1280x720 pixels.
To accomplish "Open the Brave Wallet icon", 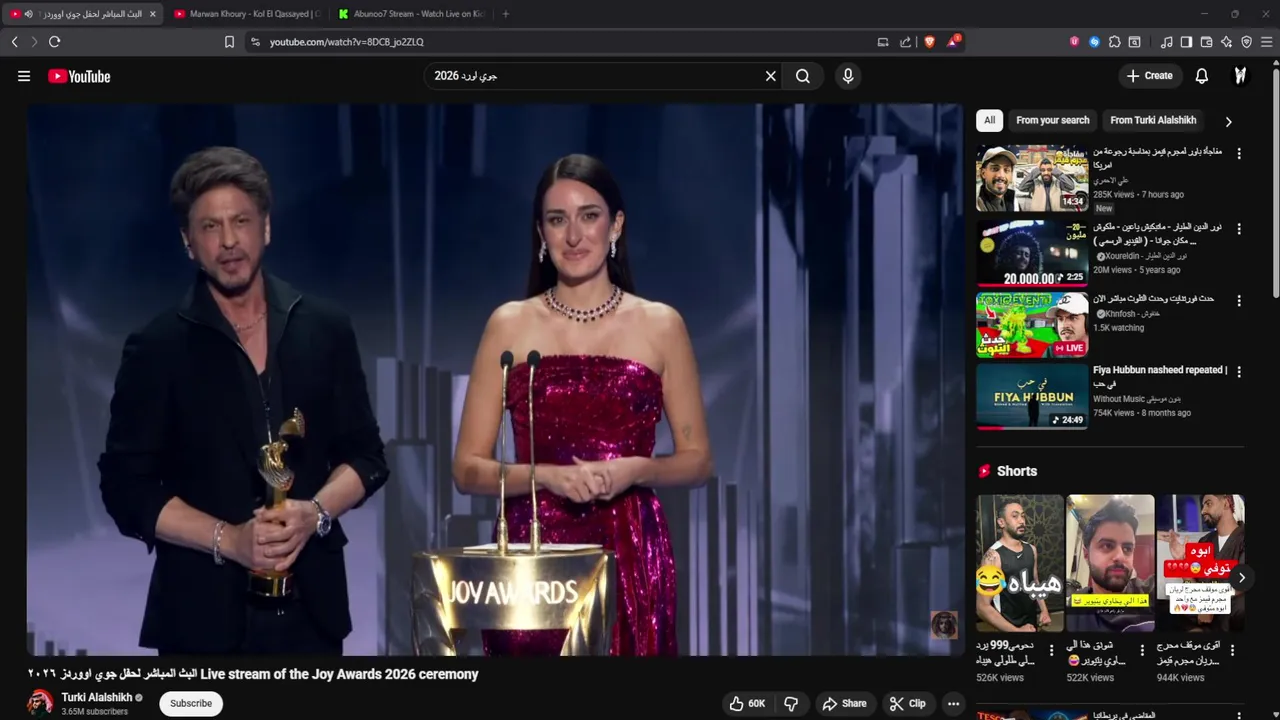I will [x=1206, y=42].
